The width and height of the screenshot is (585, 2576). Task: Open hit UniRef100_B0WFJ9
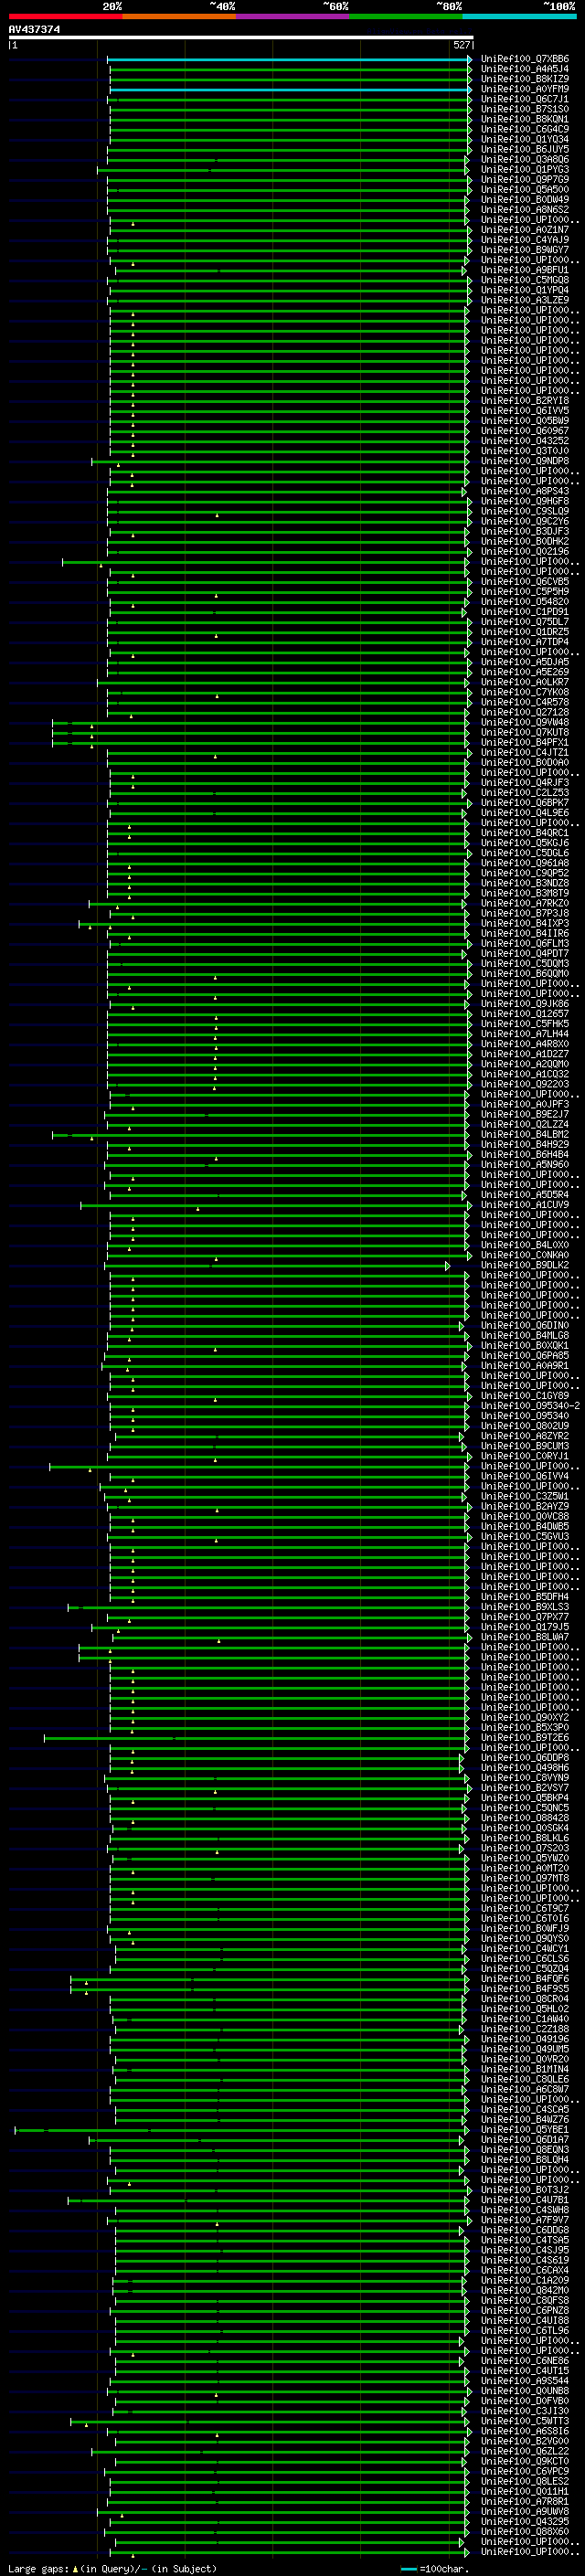(525, 1928)
